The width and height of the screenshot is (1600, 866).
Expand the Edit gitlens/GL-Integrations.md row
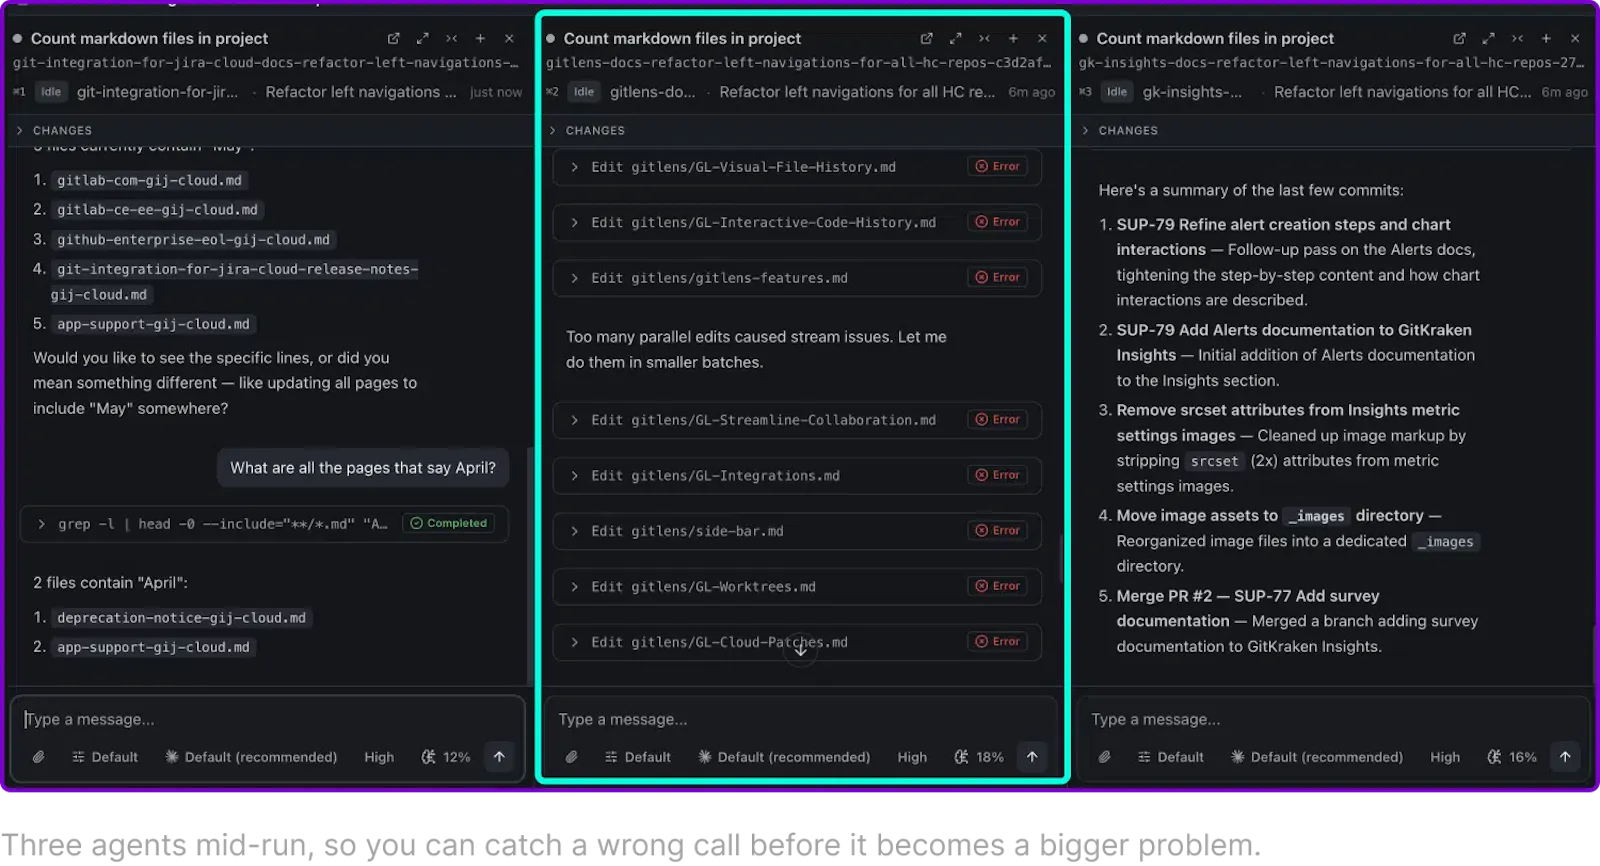[797, 476]
